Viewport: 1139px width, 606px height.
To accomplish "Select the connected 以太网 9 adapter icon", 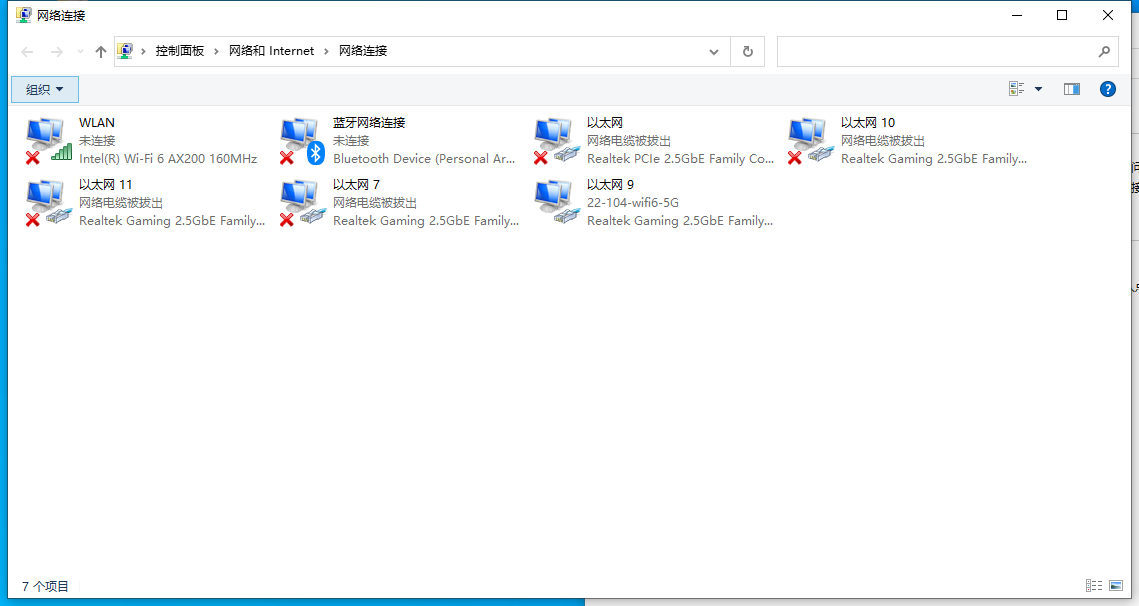I will point(556,202).
